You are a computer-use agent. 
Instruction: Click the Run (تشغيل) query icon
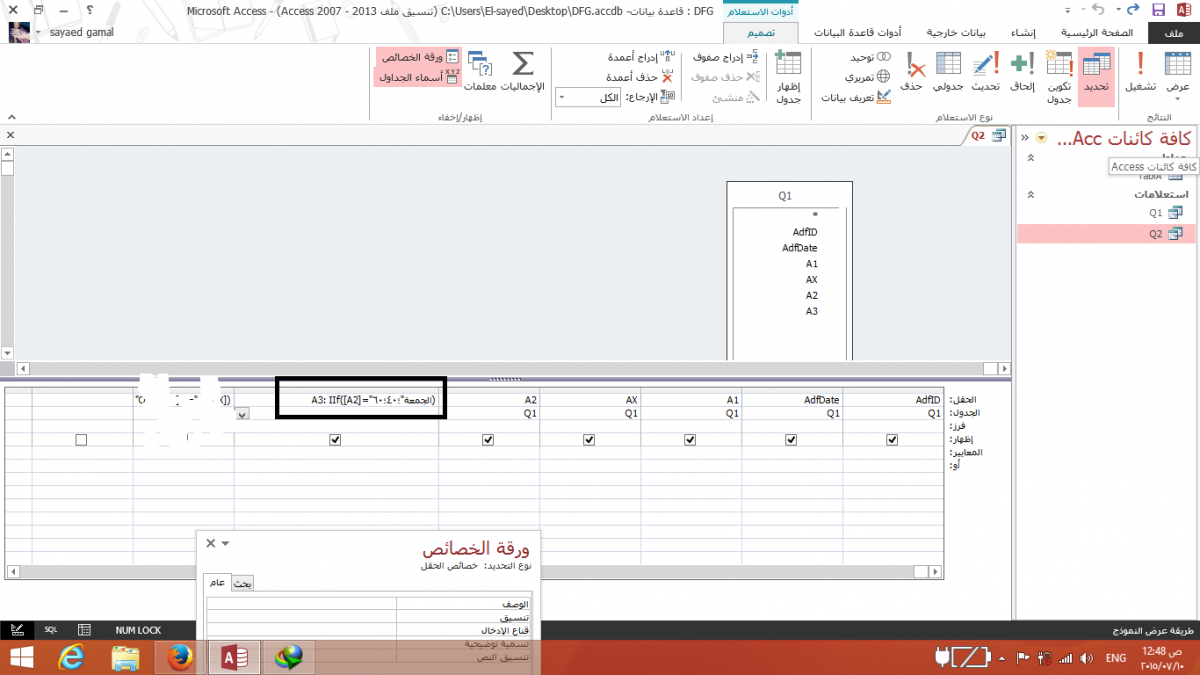(1138, 74)
